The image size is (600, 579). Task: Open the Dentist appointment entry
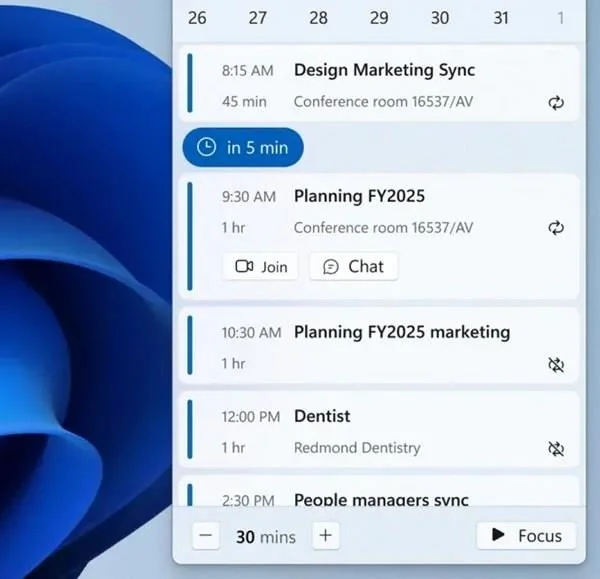[379, 429]
